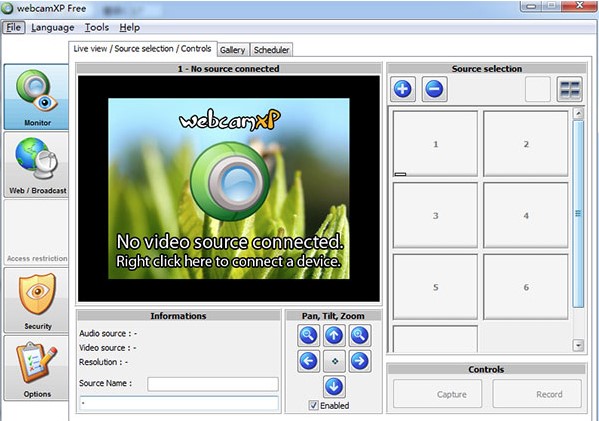Click the blank square button beside layout icon

click(x=538, y=89)
